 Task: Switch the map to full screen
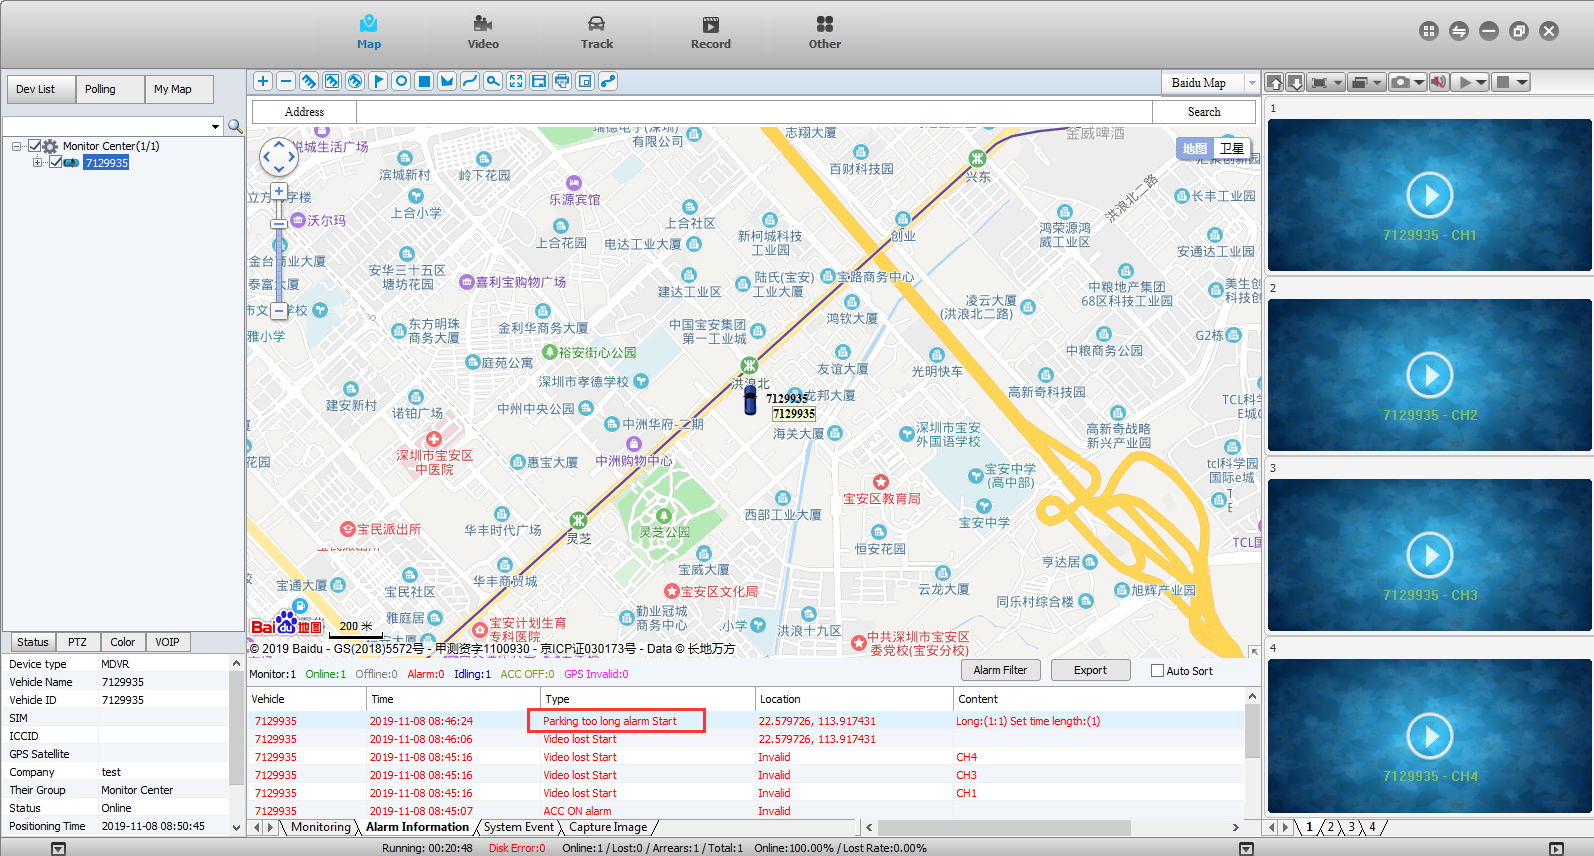[x=516, y=82]
